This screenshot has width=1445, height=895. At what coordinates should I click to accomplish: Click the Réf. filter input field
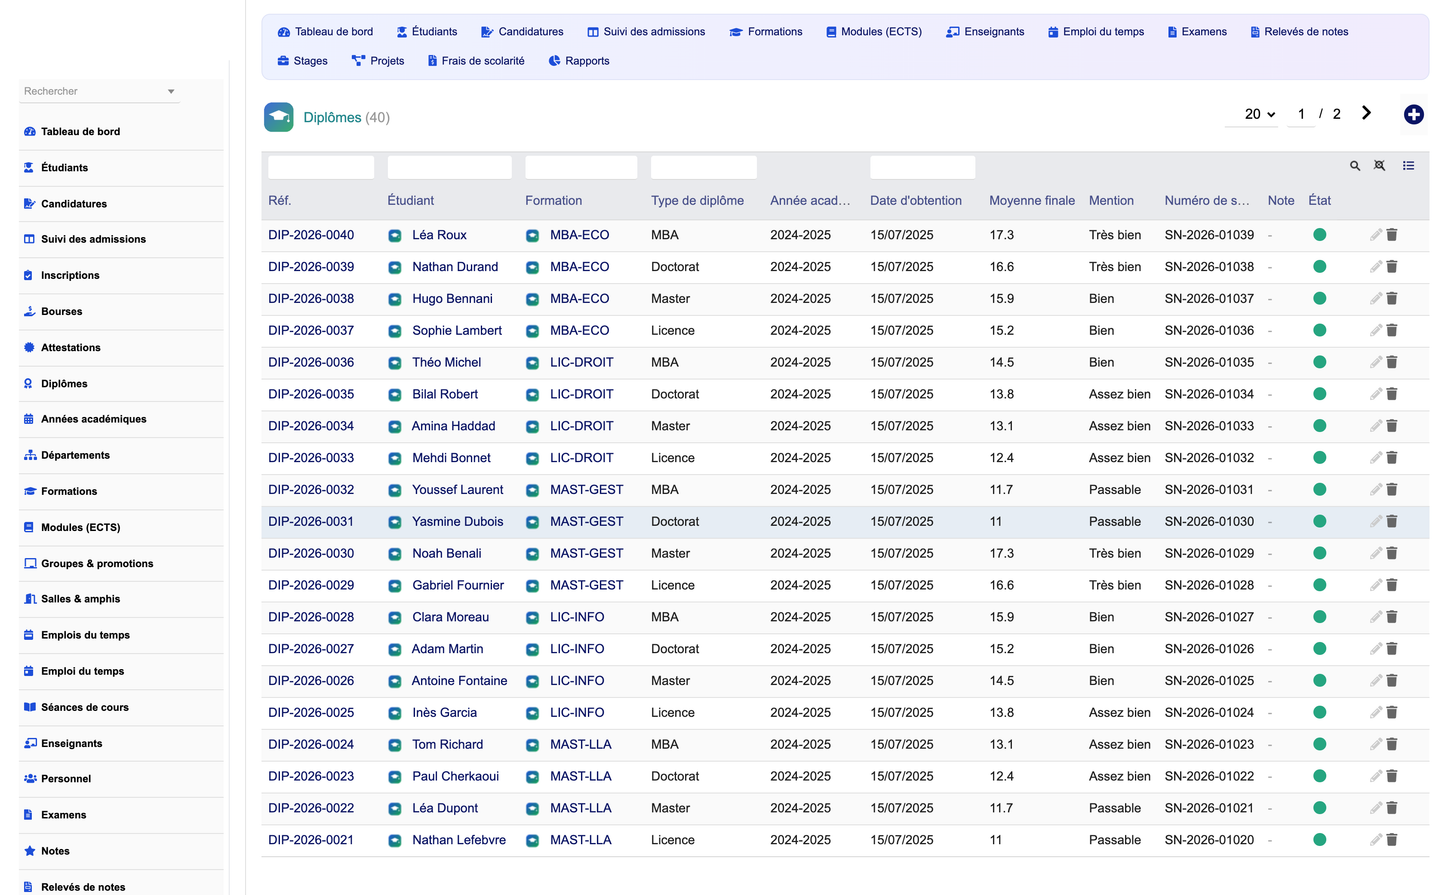point(321,167)
